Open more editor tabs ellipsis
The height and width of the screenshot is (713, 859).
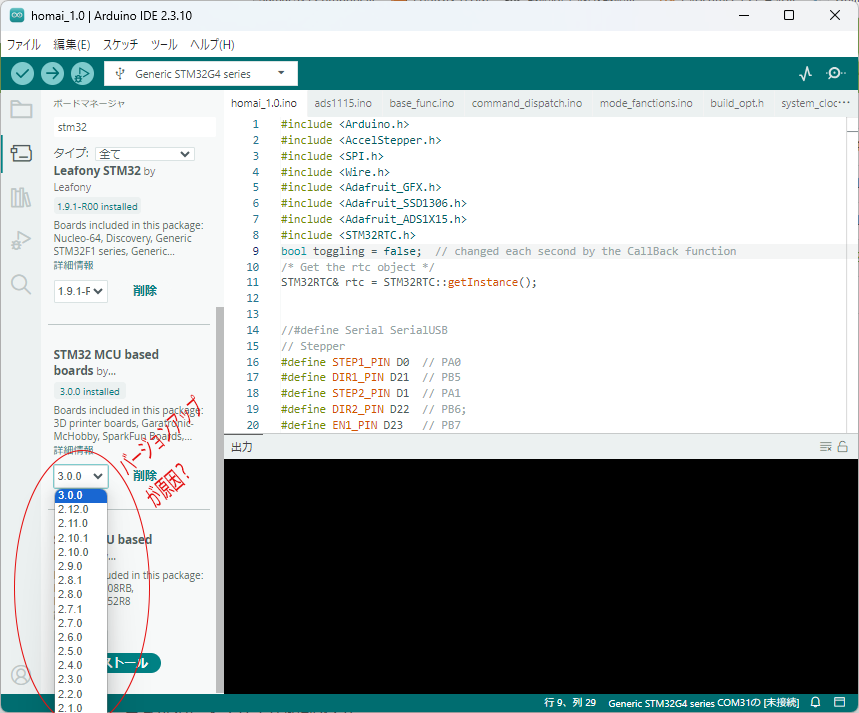pyautogui.click(x=844, y=103)
